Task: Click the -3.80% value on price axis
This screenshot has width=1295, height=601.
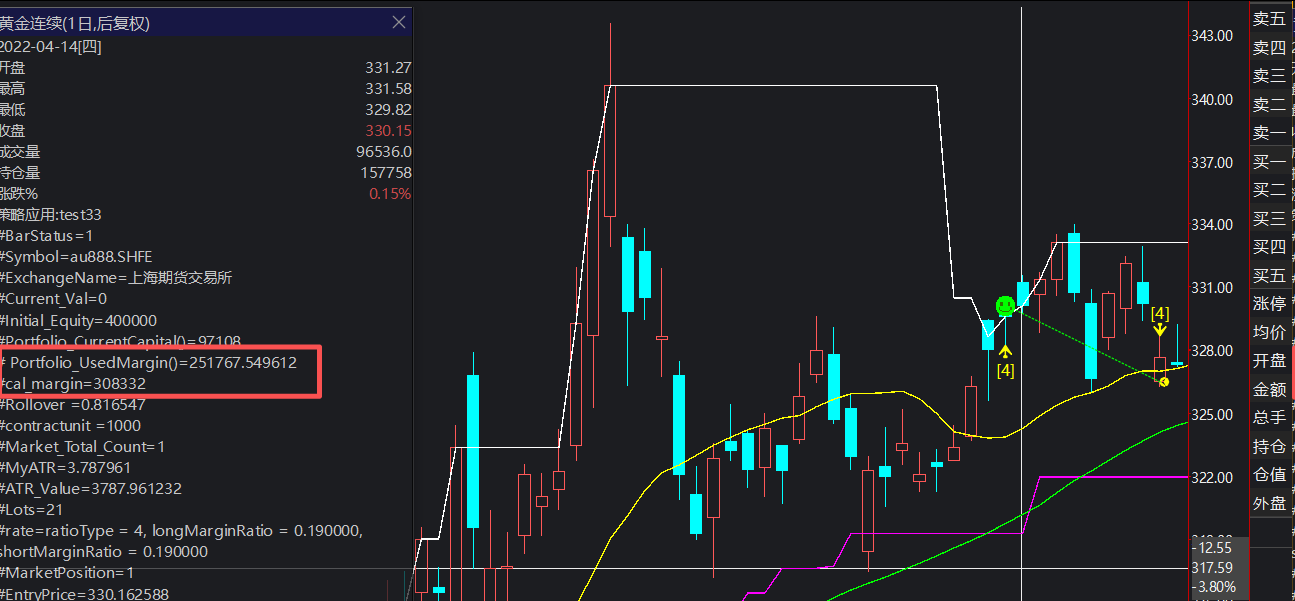Action: click(1216, 586)
